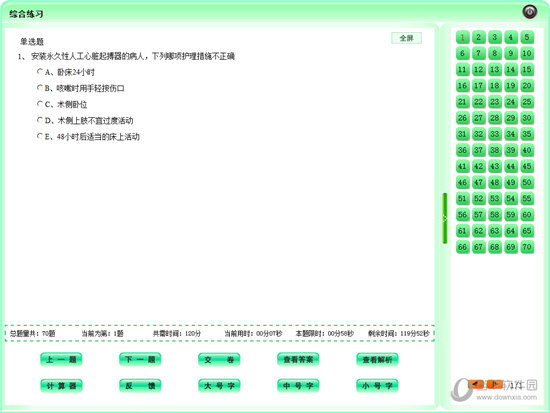
Task: Jump to question 70
Action: 527,247
